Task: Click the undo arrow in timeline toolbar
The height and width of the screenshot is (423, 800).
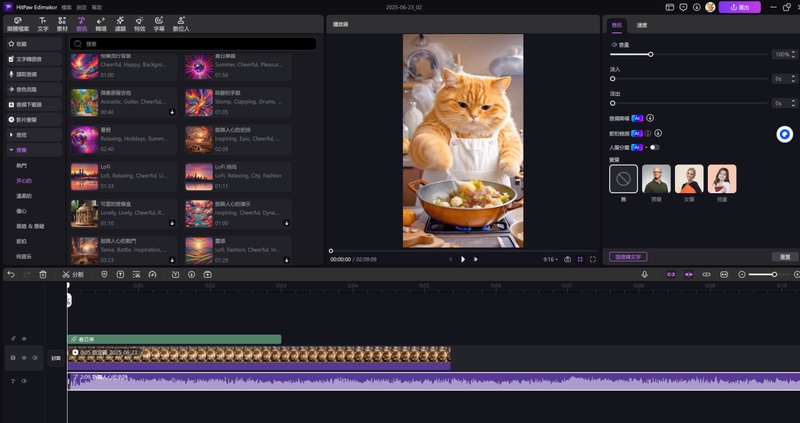Action: click(11, 274)
